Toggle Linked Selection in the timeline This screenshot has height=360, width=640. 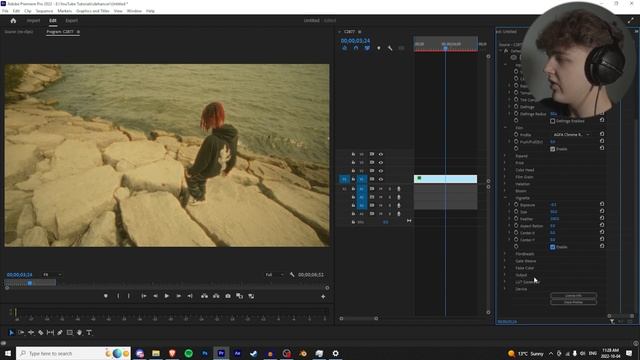pyautogui.click(x=367, y=48)
